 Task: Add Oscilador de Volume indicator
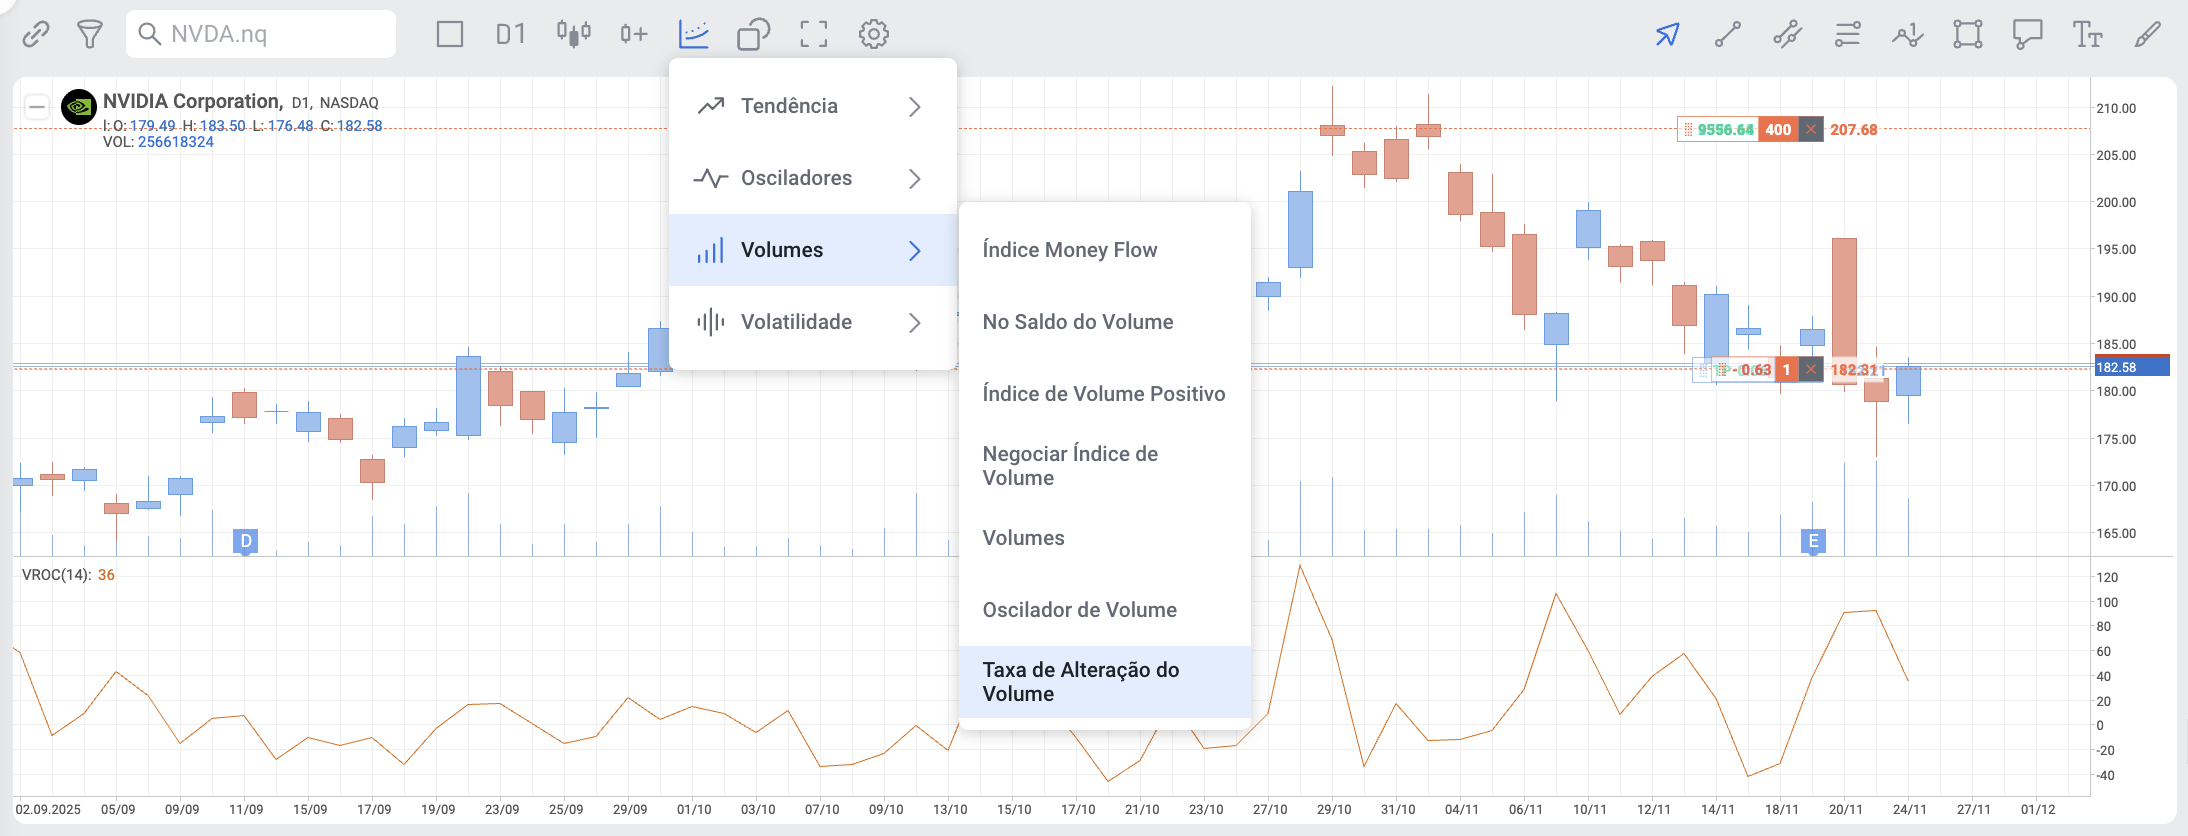coord(1105,610)
